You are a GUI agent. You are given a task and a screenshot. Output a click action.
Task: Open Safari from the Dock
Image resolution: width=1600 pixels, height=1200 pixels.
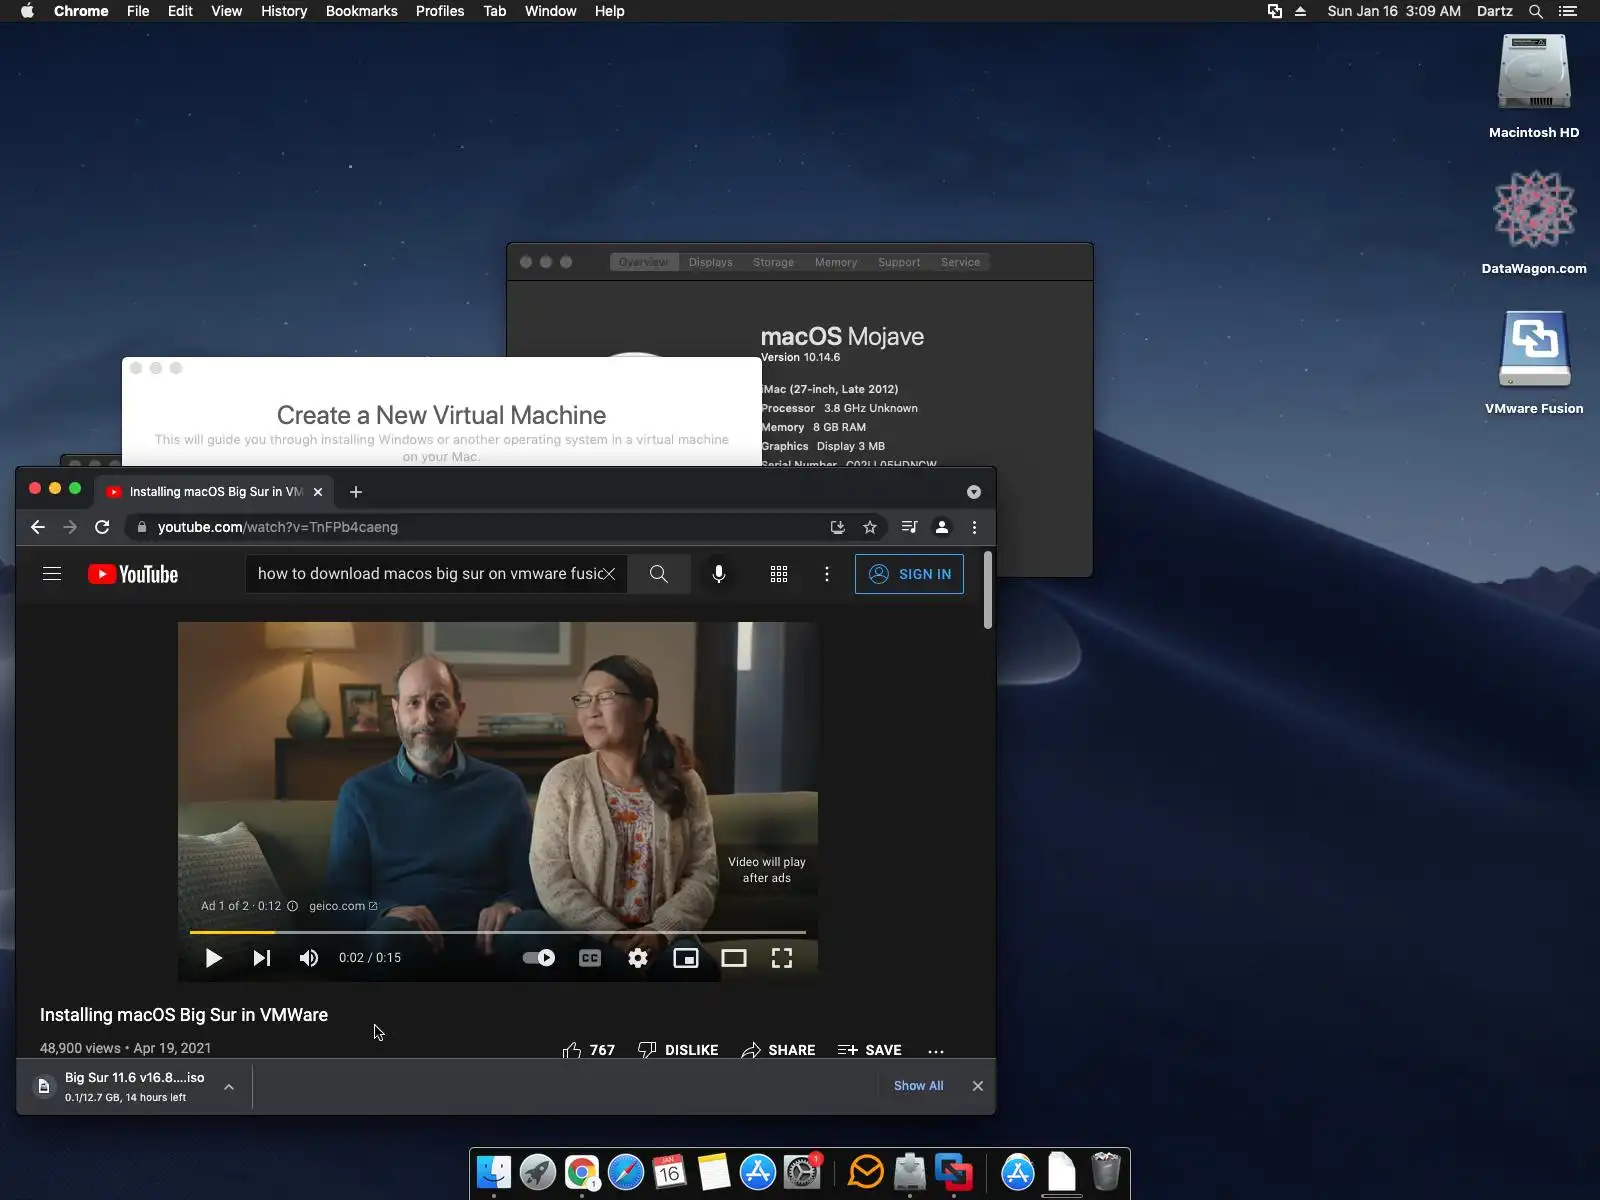click(626, 1172)
